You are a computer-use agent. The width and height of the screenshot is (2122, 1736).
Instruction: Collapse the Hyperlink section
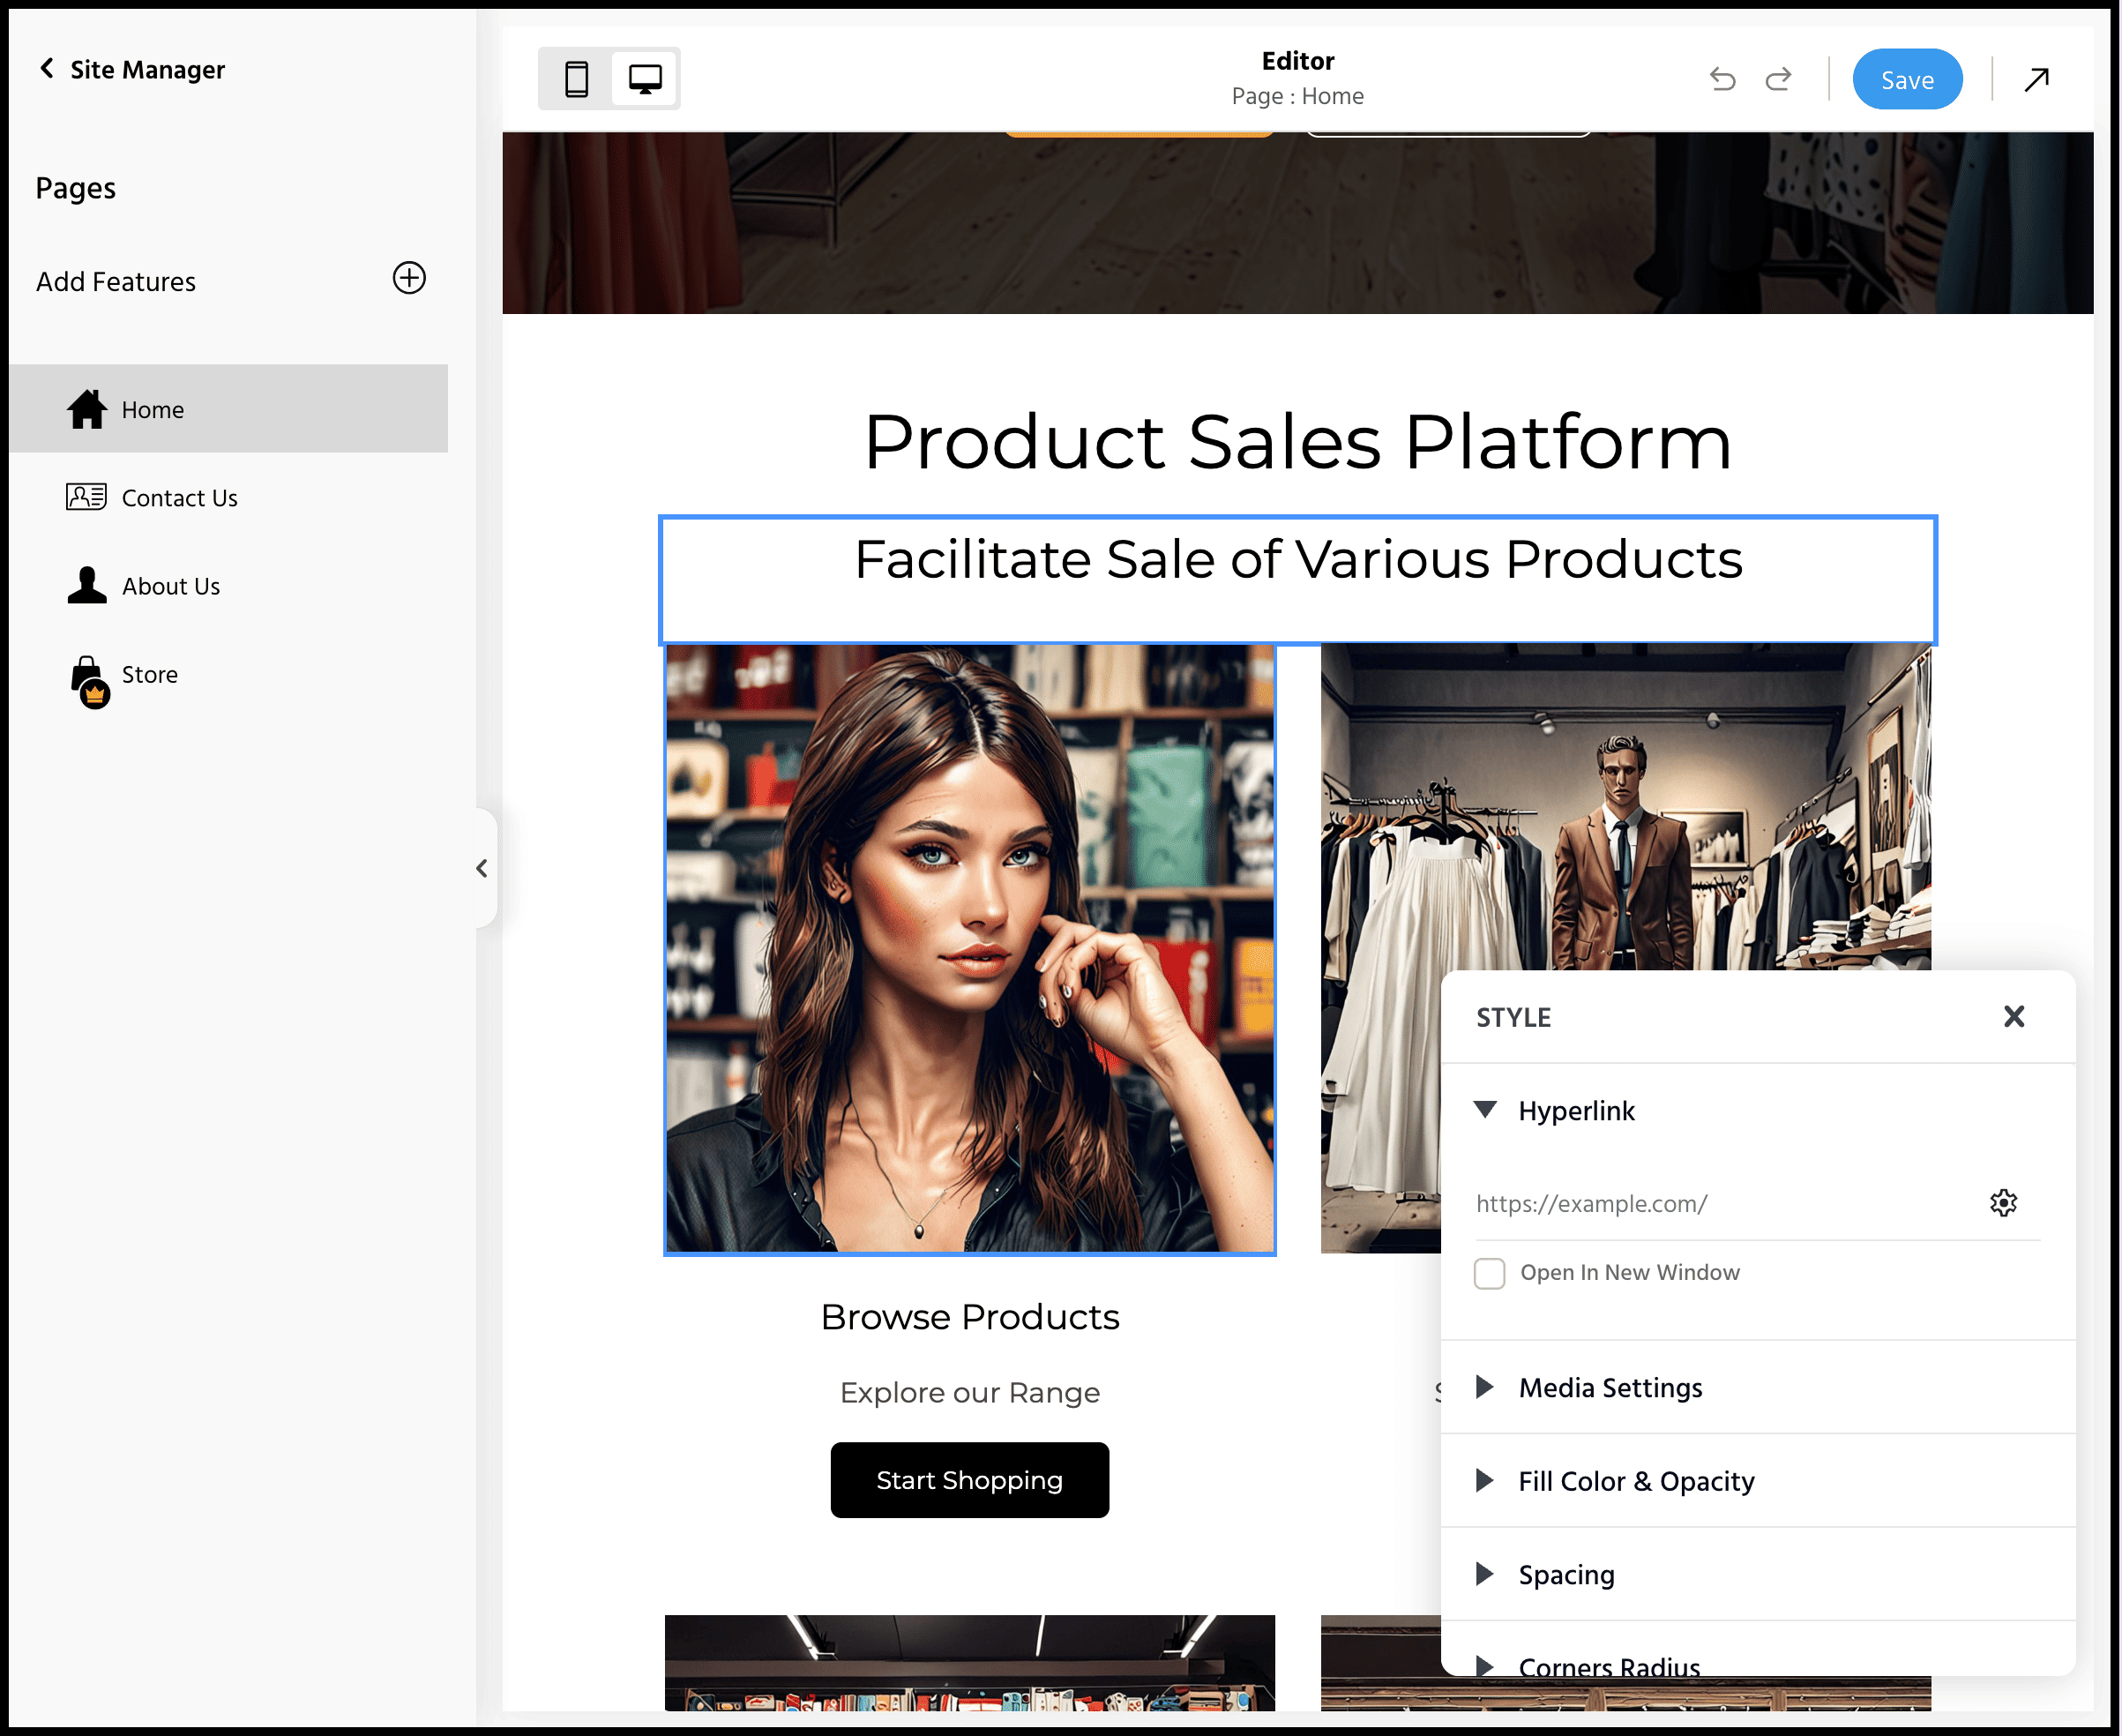pos(1486,1110)
